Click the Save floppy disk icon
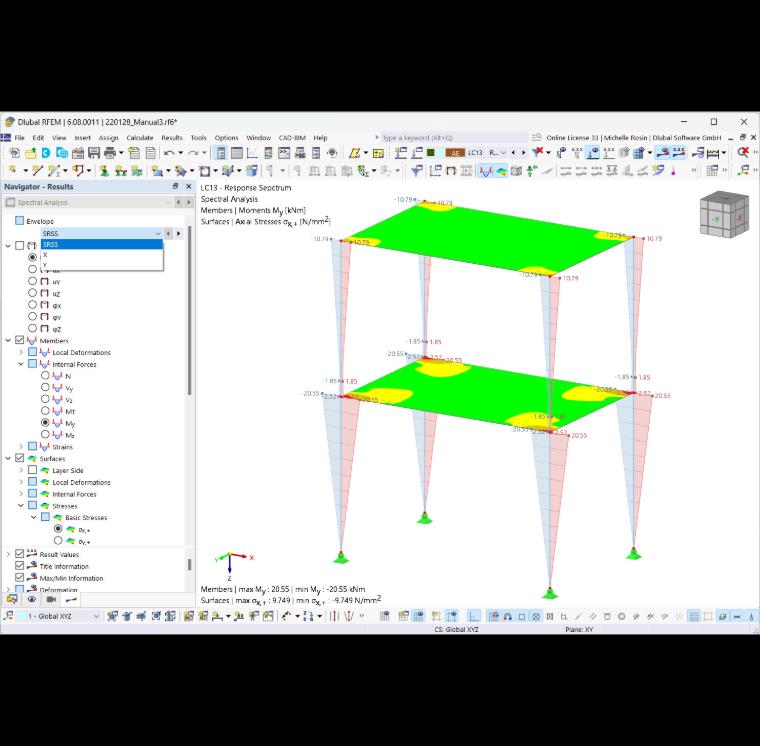760x746 pixels. pyautogui.click(x=94, y=153)
